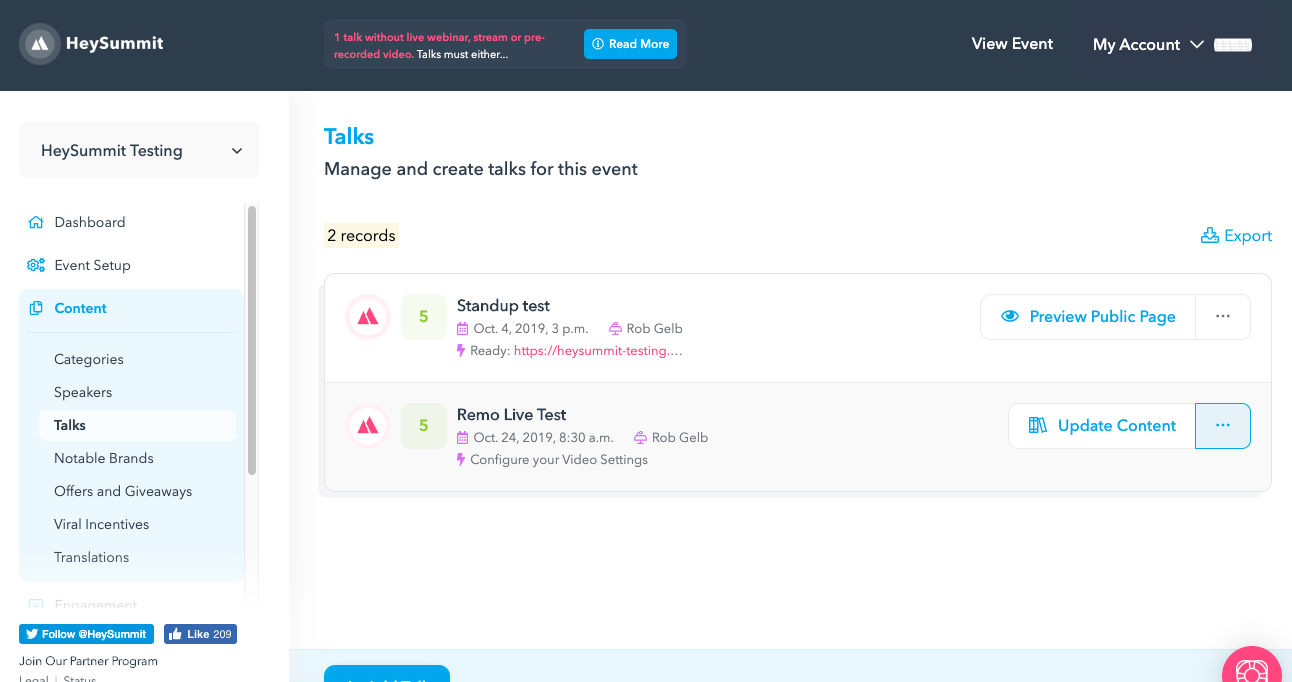Click the green 5 badge on Standup test

pos(424,317)
